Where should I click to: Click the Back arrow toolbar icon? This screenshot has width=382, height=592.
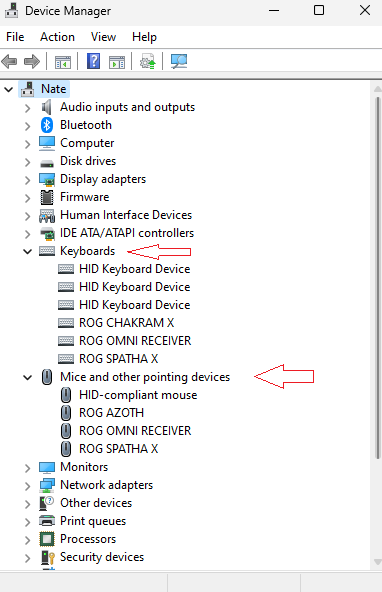[x=9, y=61]
